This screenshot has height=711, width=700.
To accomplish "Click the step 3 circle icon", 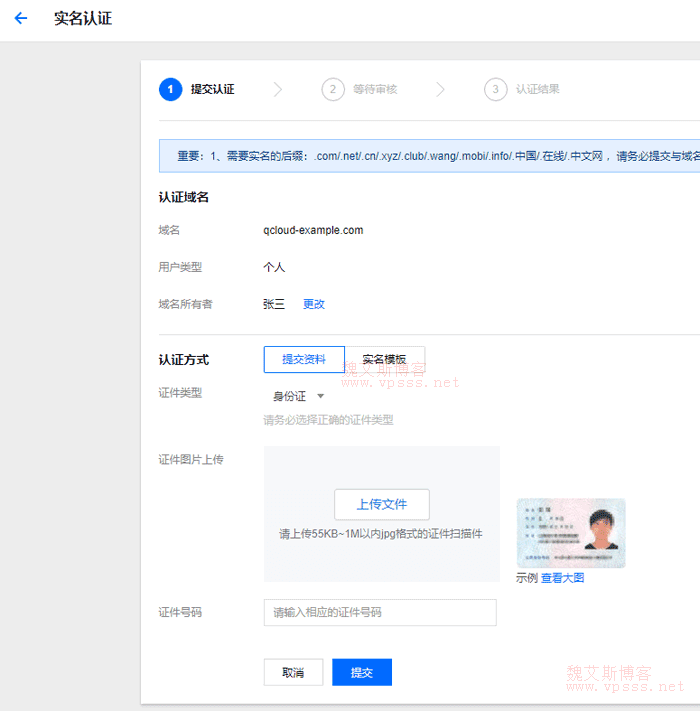I will point(495,89).
